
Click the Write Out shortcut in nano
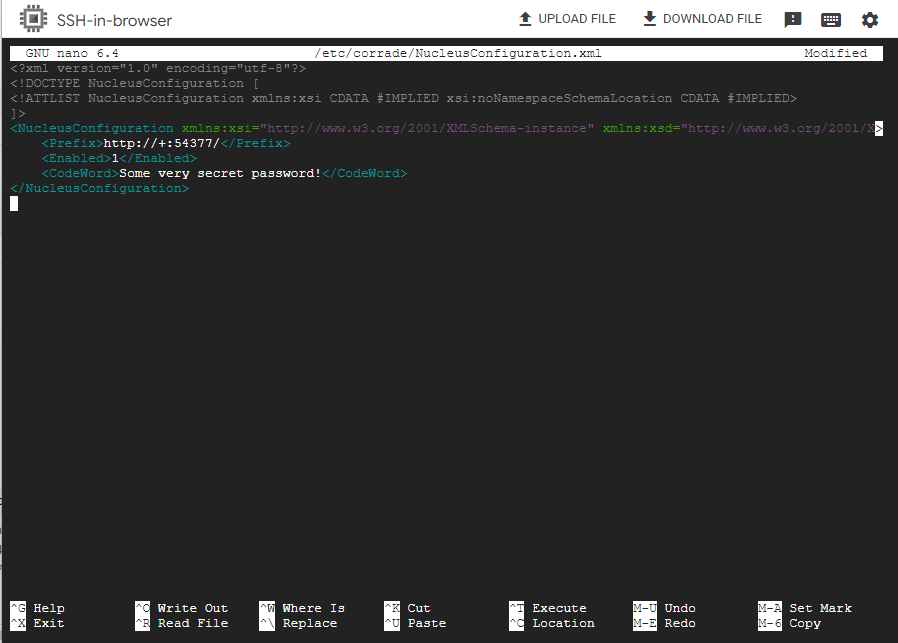192,608
